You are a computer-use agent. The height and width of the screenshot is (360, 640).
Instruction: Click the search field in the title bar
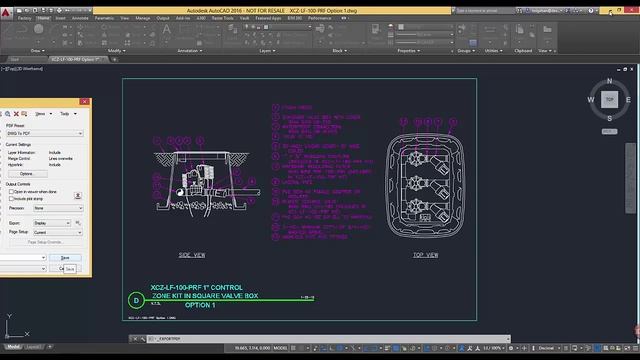[x=484, y=11]
